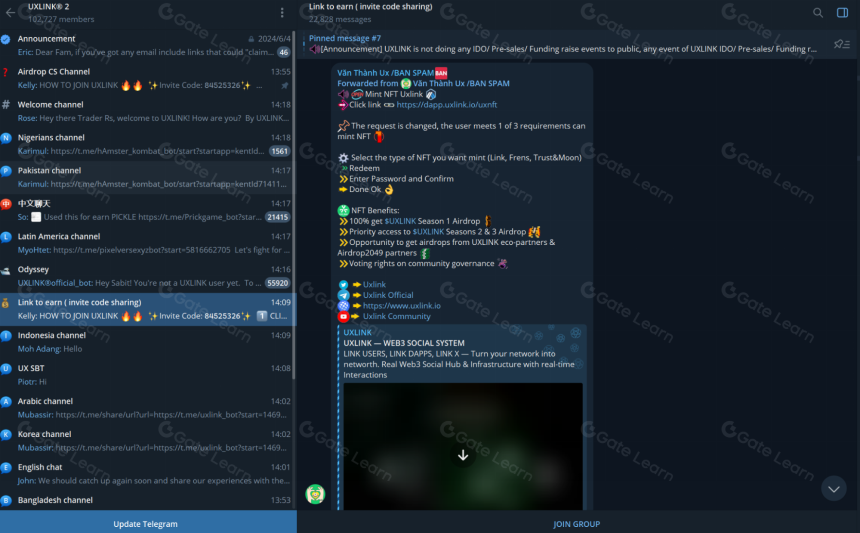Image resolution: width=860 pixels, height=533 pixels.
Task: Click the 46 unread badge on Announcement
Action: click(284, 52)
